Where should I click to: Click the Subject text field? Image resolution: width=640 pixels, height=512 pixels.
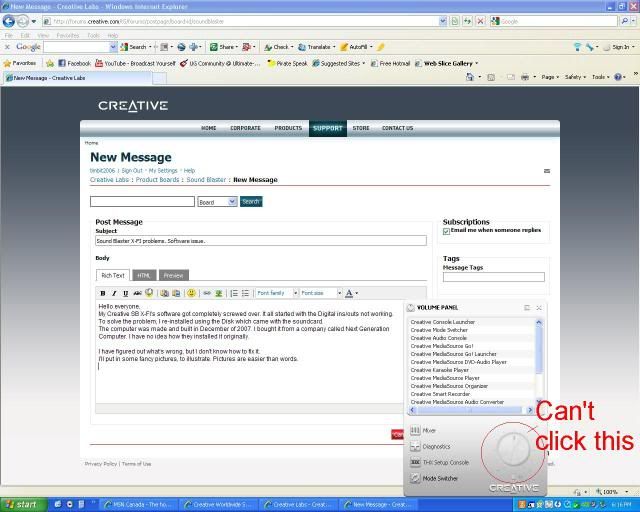click(261, 241)
